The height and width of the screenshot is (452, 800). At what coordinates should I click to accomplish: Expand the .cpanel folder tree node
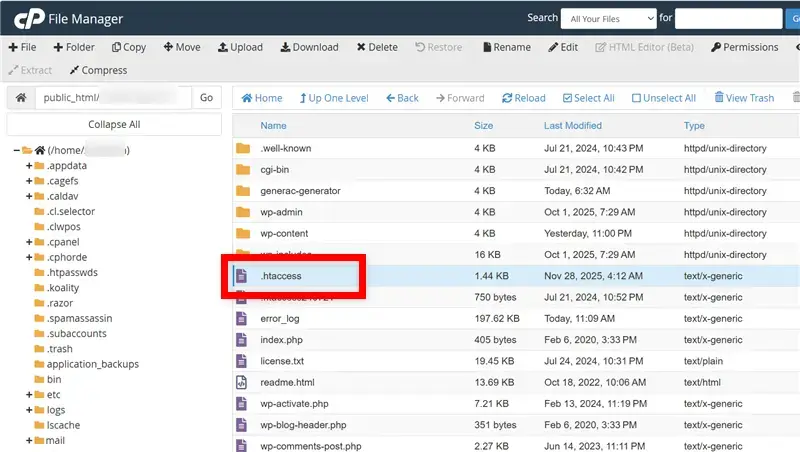pos(29,242)
